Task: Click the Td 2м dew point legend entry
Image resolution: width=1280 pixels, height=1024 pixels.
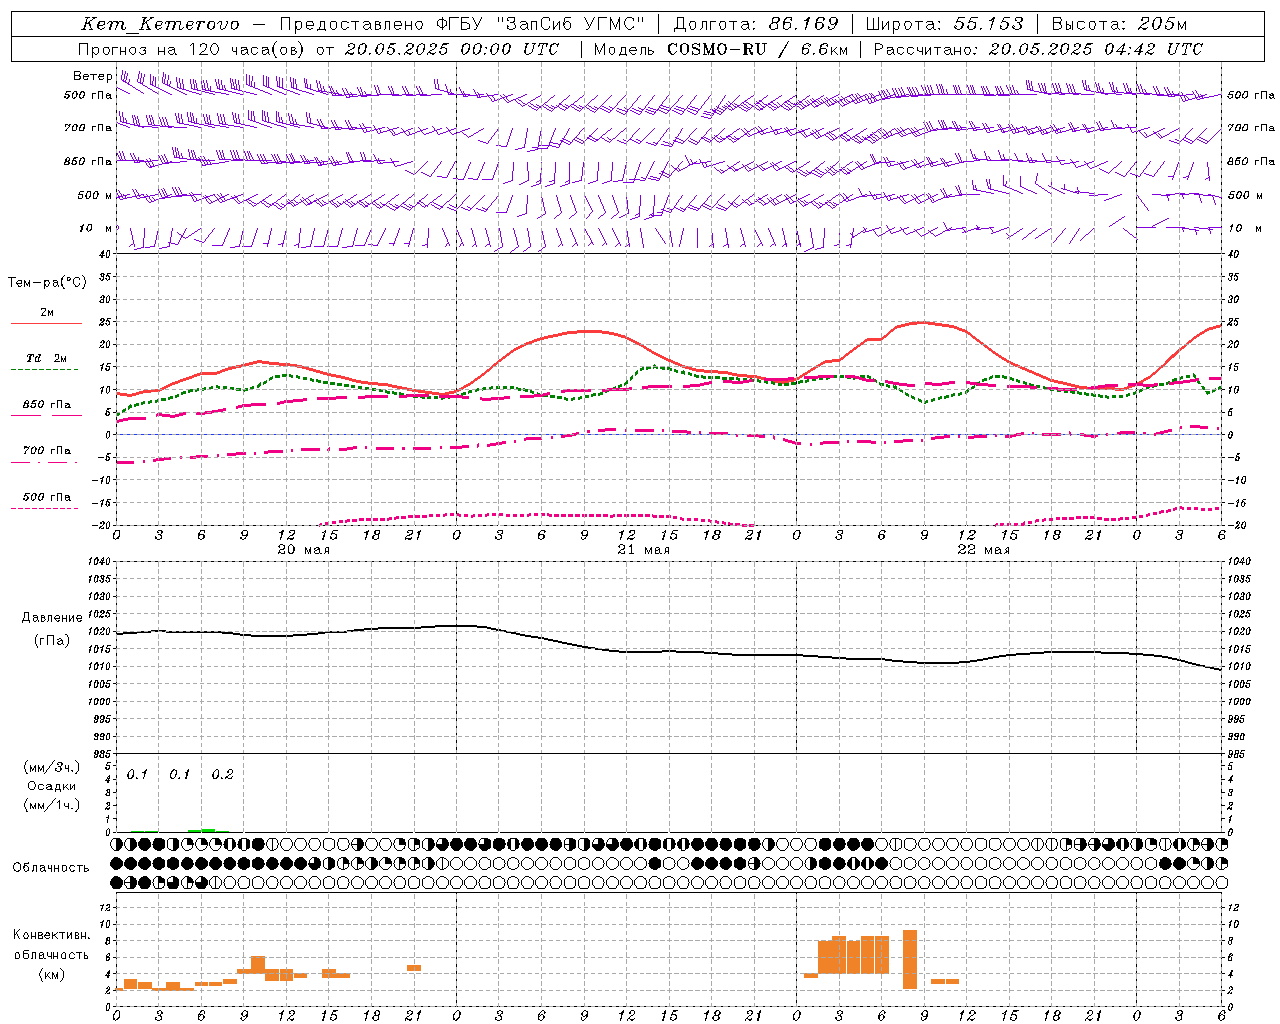Action: pos(46,358)
